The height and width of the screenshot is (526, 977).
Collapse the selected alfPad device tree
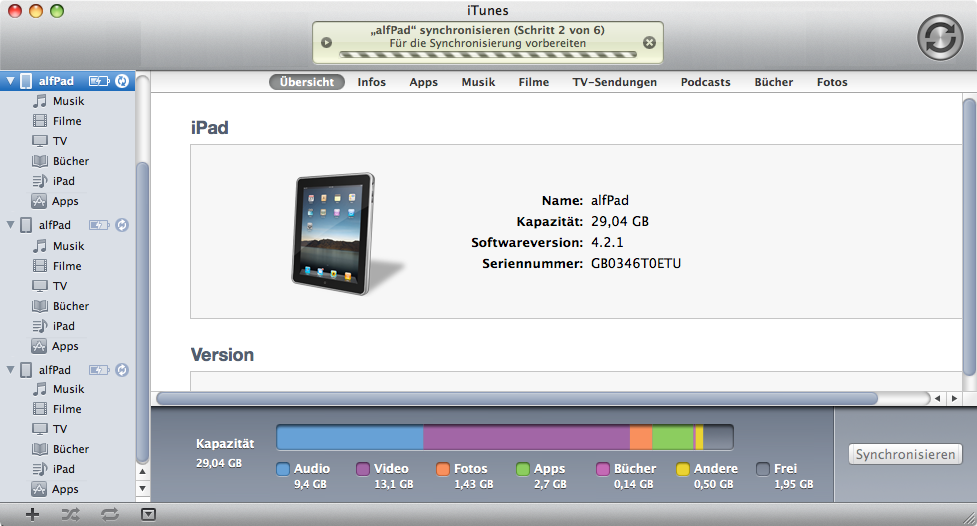tap(11, 80)
